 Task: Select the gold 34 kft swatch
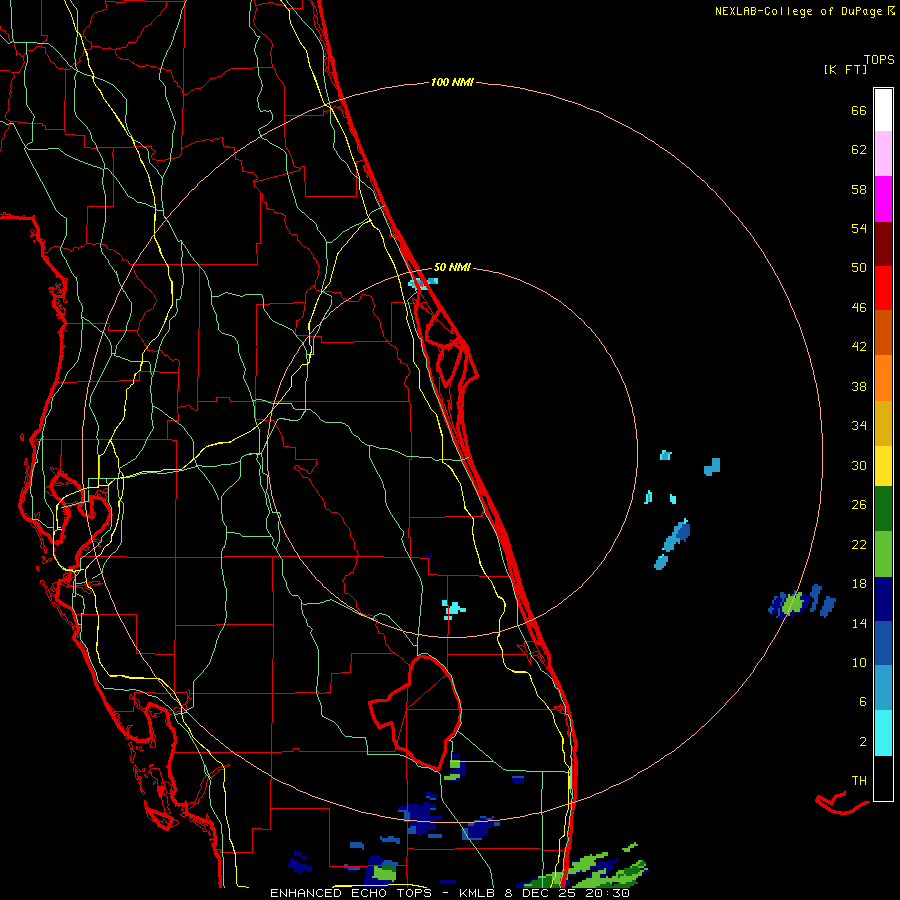[883, 423]
